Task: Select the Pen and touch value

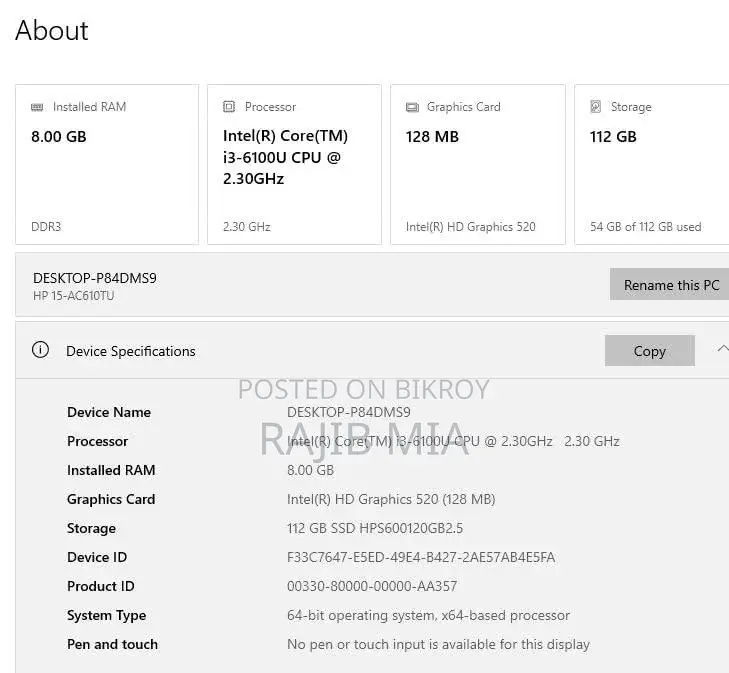Action: (x=438, y=644)
